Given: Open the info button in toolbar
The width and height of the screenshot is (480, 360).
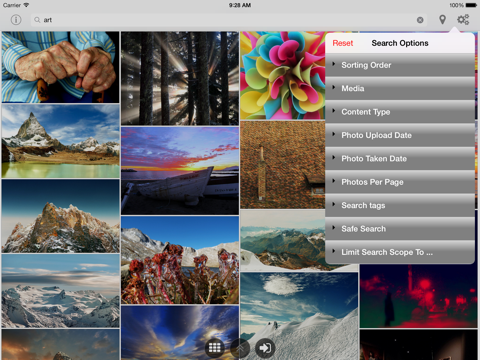Looking at the screenshot, I should tap(16, 20).
